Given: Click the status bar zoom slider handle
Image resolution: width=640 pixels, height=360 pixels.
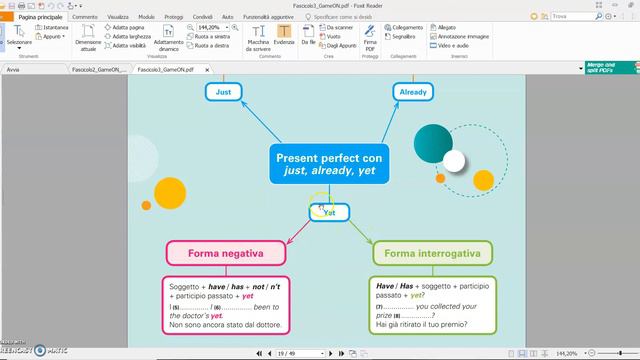Looking at the screenshot, I should (620, 353).
